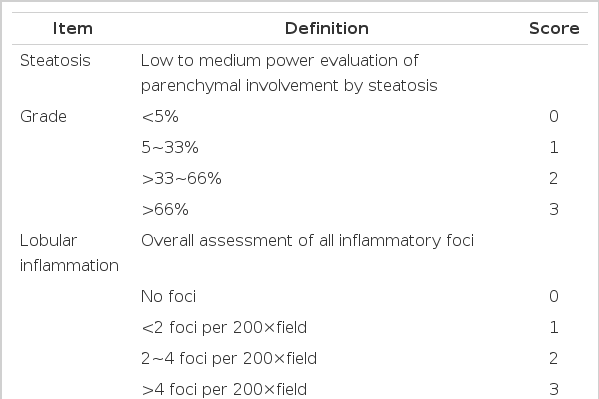The width and height of the screenshot is (599, 399).
Task: Click the <5% grade definition
Action: tap(160, 116)
